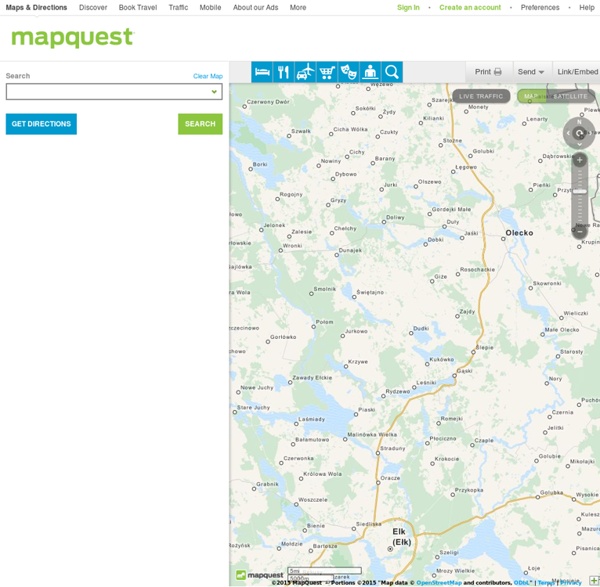Show shopping with the cart icon
This screenshot has height=587, width=600.
click(x=327, y=72)
